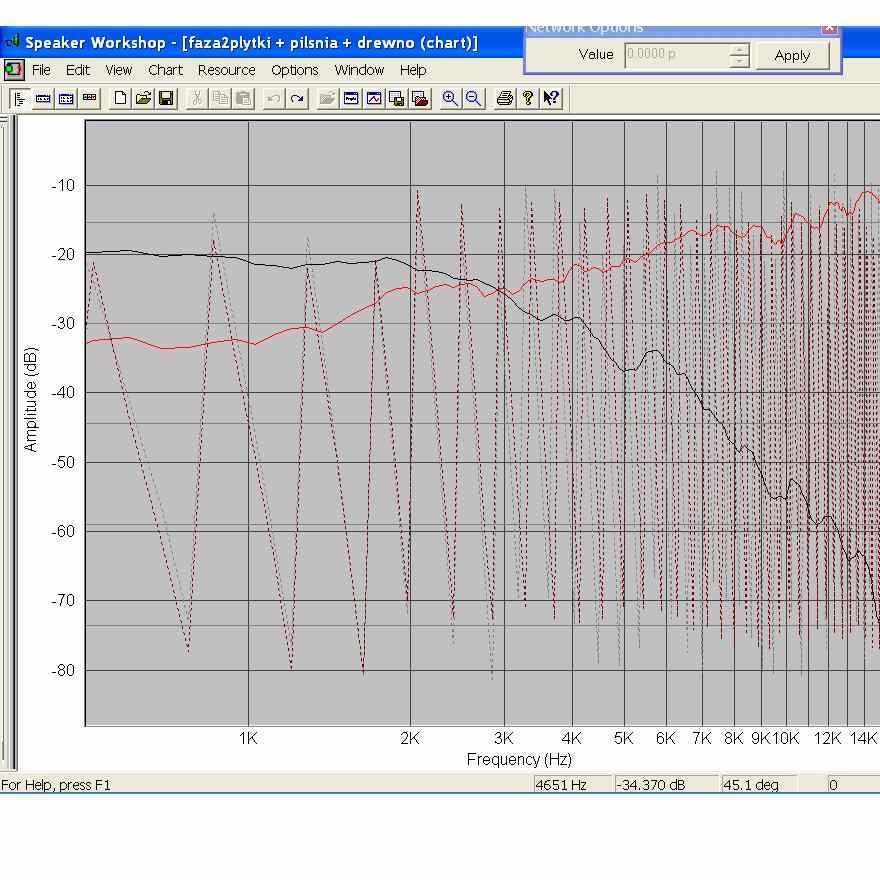Click the 'For Help, press F1' status text
The width and height of the screenshot is (880, 880).
tap(56, 785)
